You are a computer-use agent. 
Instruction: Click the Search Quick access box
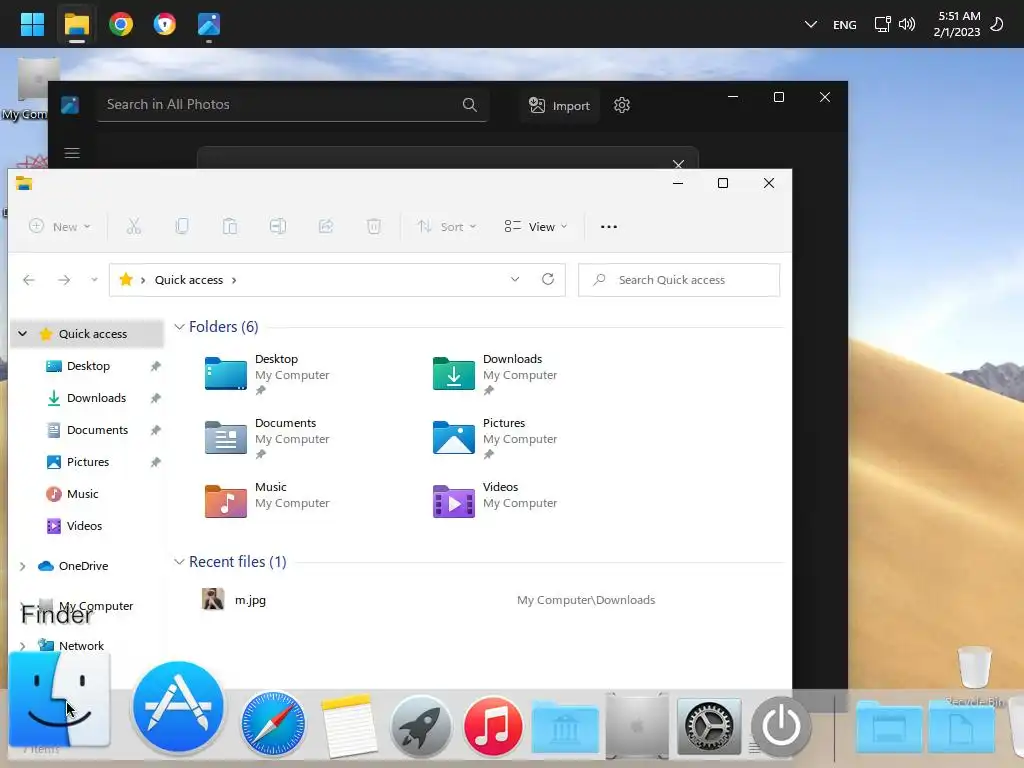(679, 280)
